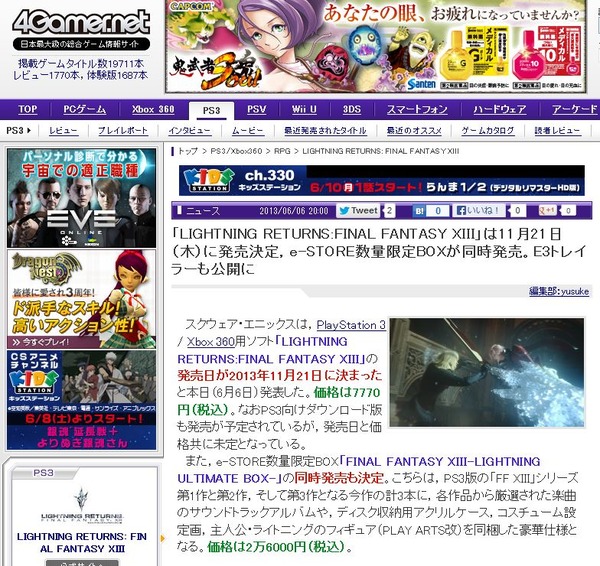Open the EVE Online sidebar ad
Viewport: 600px width, 566px height.
(82, 198)
